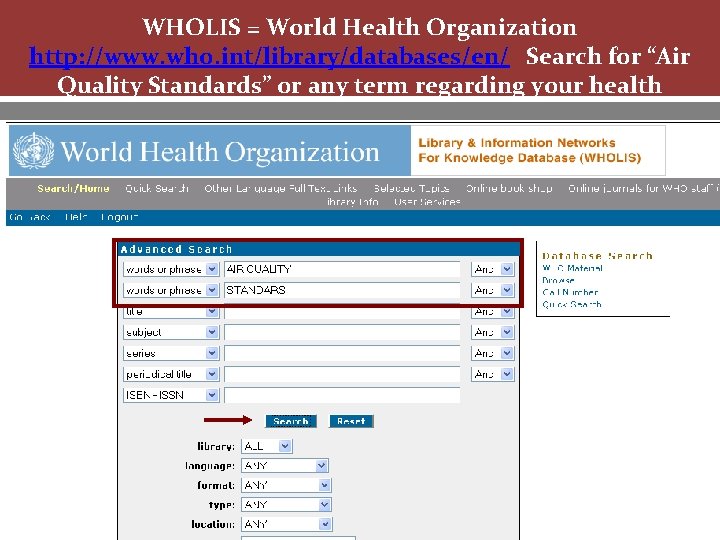Expand the And dropdown on title row
Screen dimensions: 720x540
coord(492,311)
